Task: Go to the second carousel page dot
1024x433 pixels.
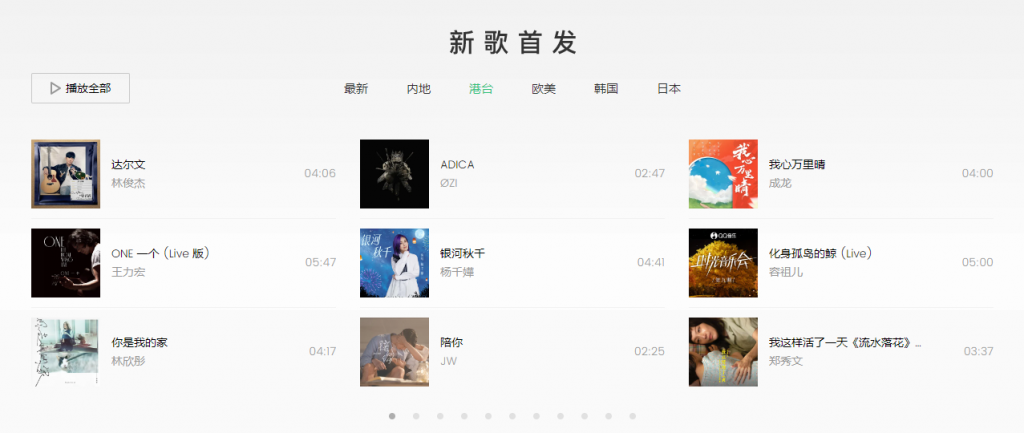Action: 416,416
